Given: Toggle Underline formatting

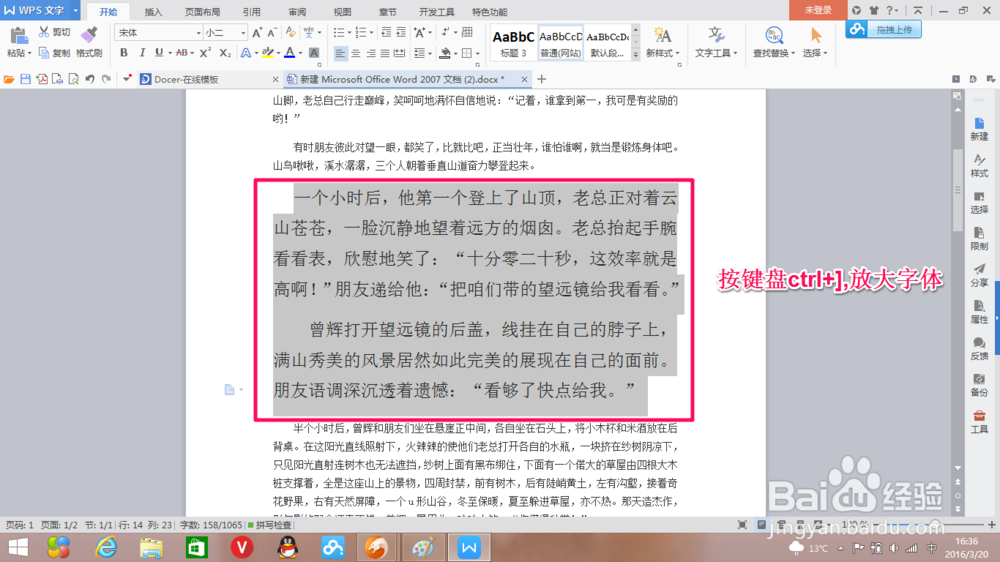Looking at the screenshot, I should coord(159,53).
